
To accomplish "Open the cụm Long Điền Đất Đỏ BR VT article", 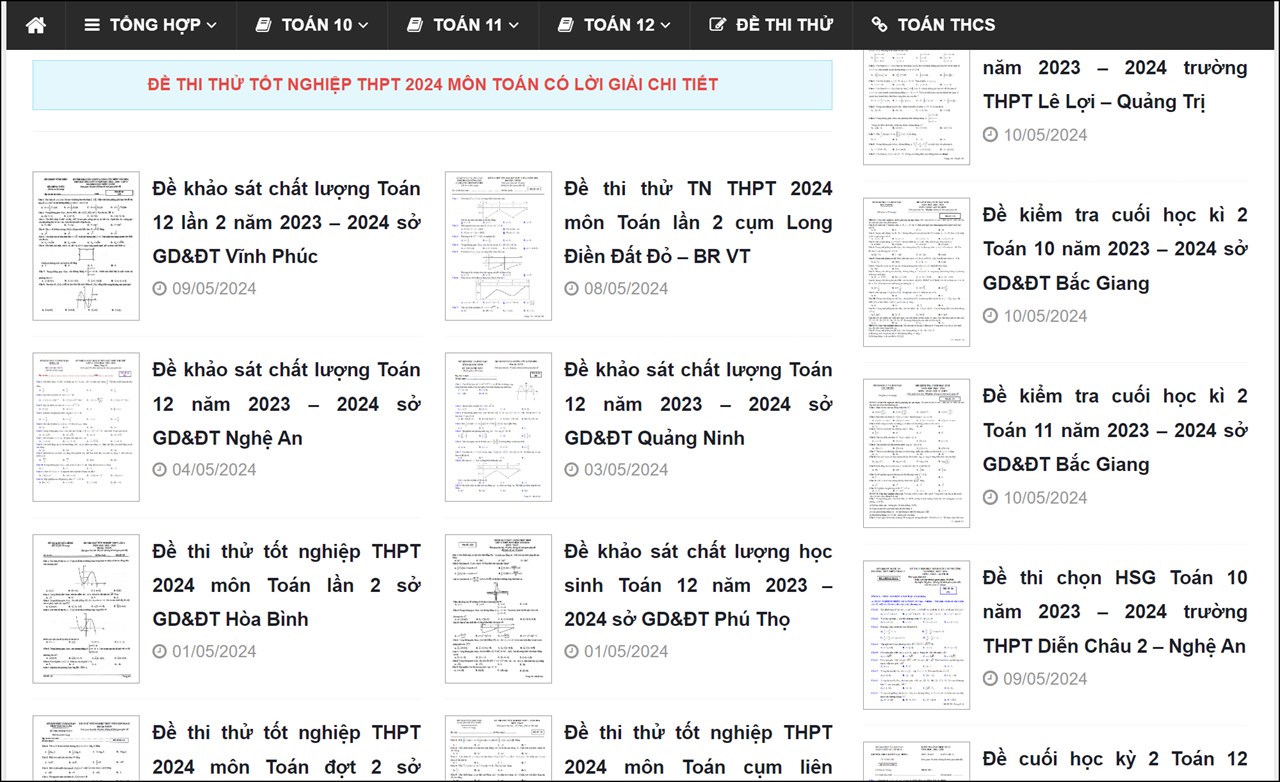I will tap(698, 222).
